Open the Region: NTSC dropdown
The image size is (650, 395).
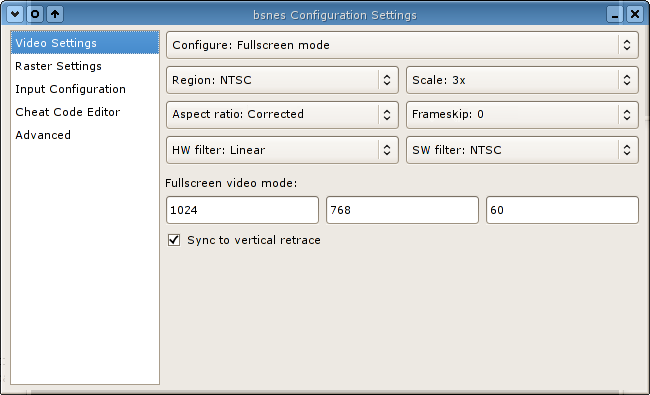coord(282,80)
